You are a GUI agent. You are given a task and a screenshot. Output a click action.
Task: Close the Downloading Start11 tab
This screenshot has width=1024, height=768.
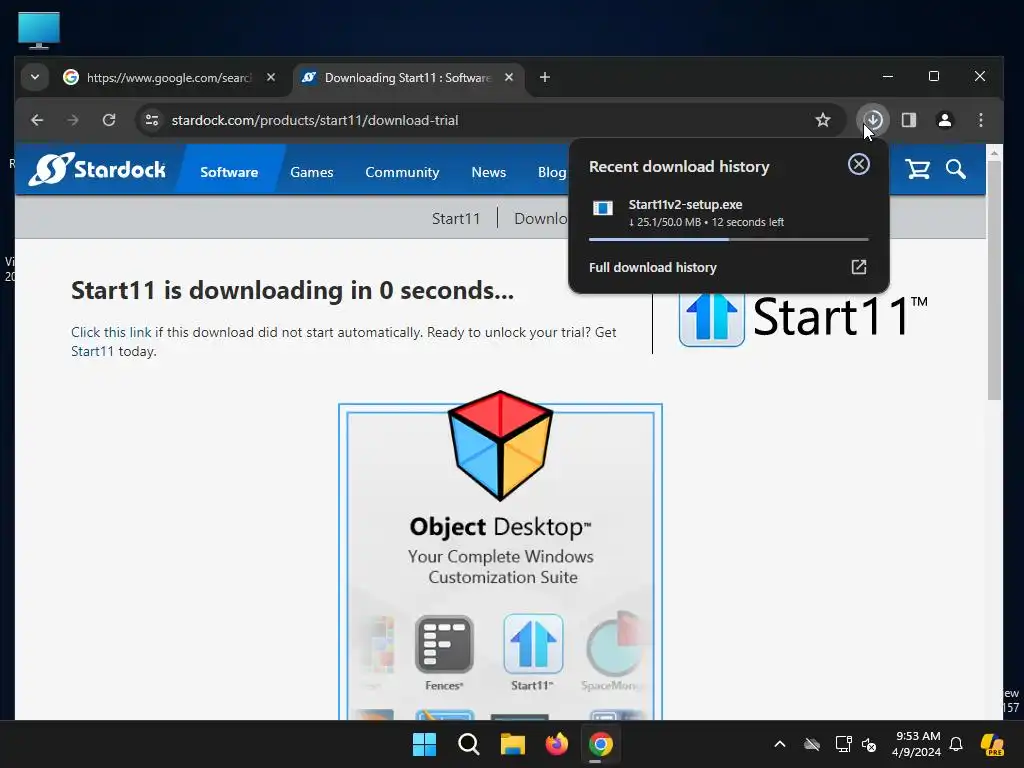coord(509,77)
